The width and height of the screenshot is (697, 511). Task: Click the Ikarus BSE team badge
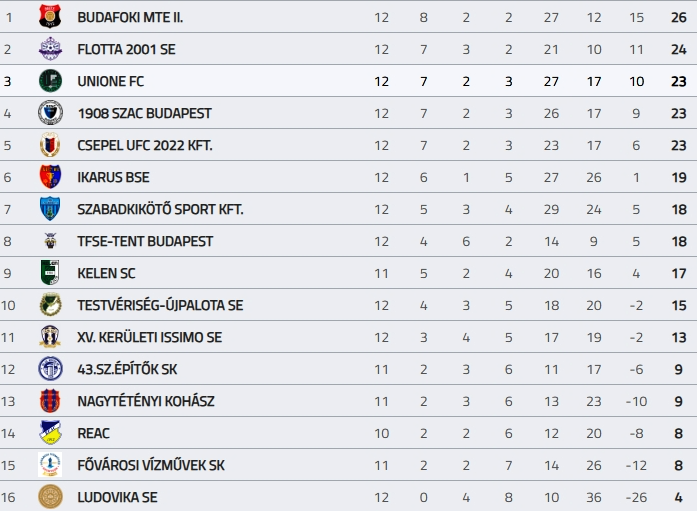pyautogui.click(x=50, y=177)
